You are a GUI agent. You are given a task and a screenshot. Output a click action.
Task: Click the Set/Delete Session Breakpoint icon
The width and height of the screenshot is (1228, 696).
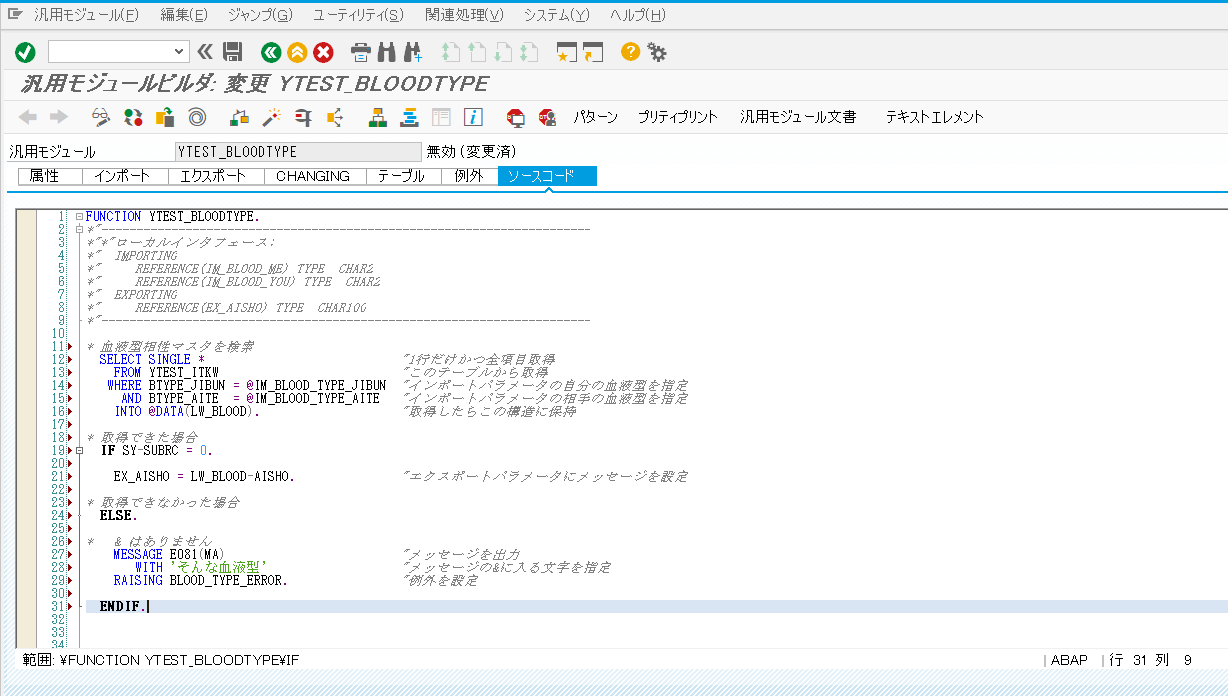pos(516,117)
